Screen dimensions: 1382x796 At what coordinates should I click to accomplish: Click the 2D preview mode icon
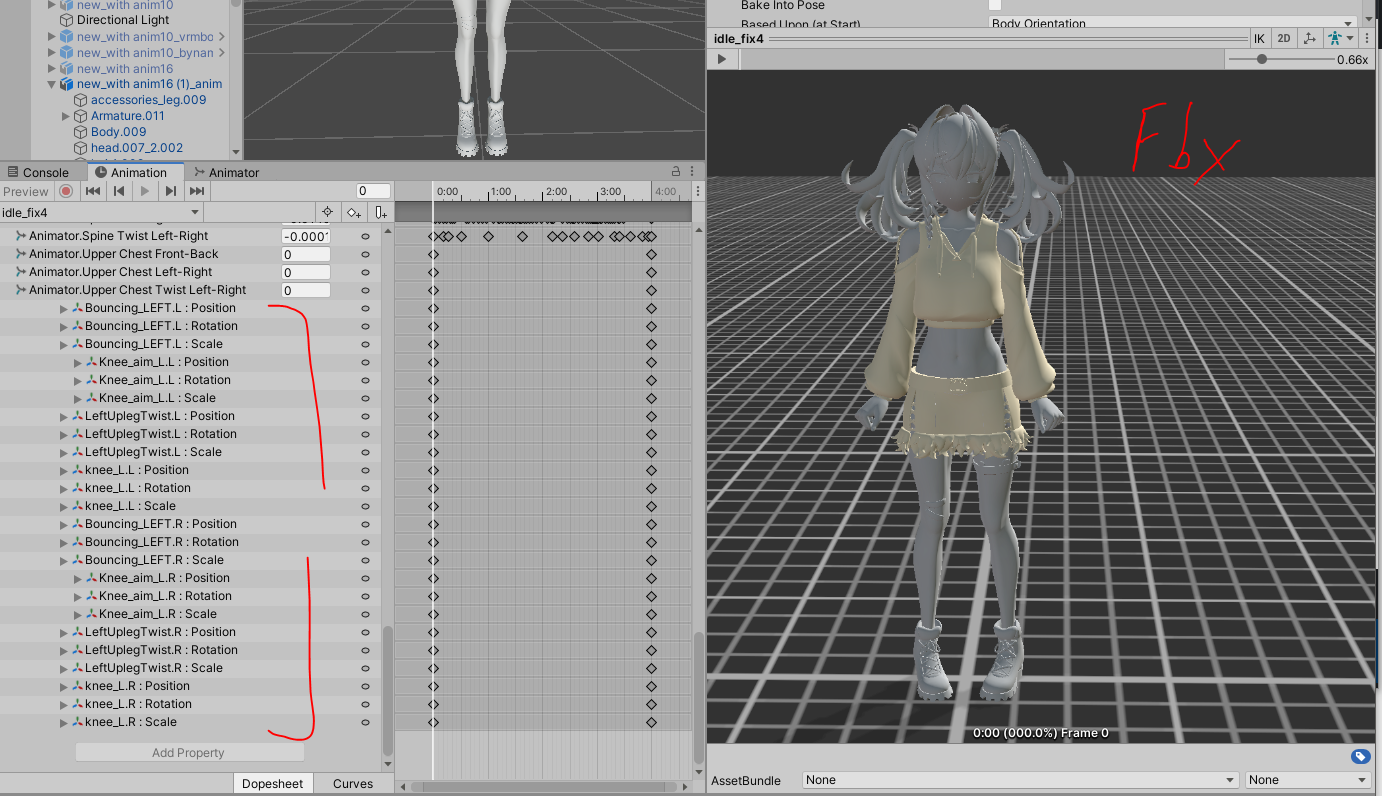click(1283, 38)
